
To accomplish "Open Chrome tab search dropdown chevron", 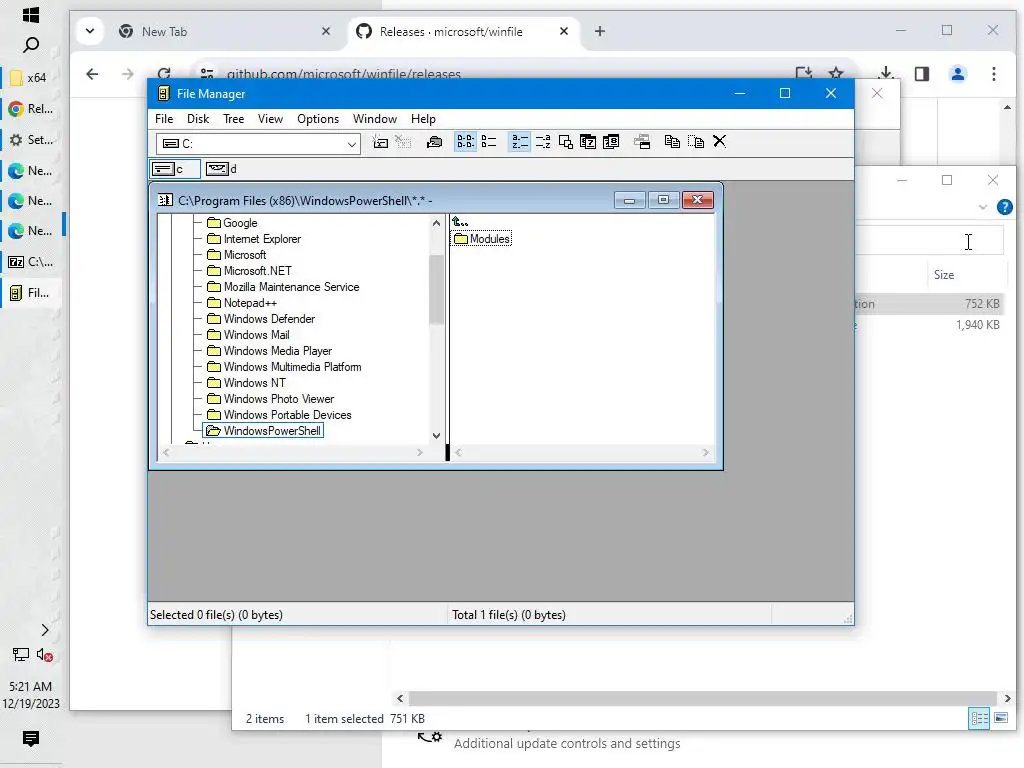I will [90, 31].
